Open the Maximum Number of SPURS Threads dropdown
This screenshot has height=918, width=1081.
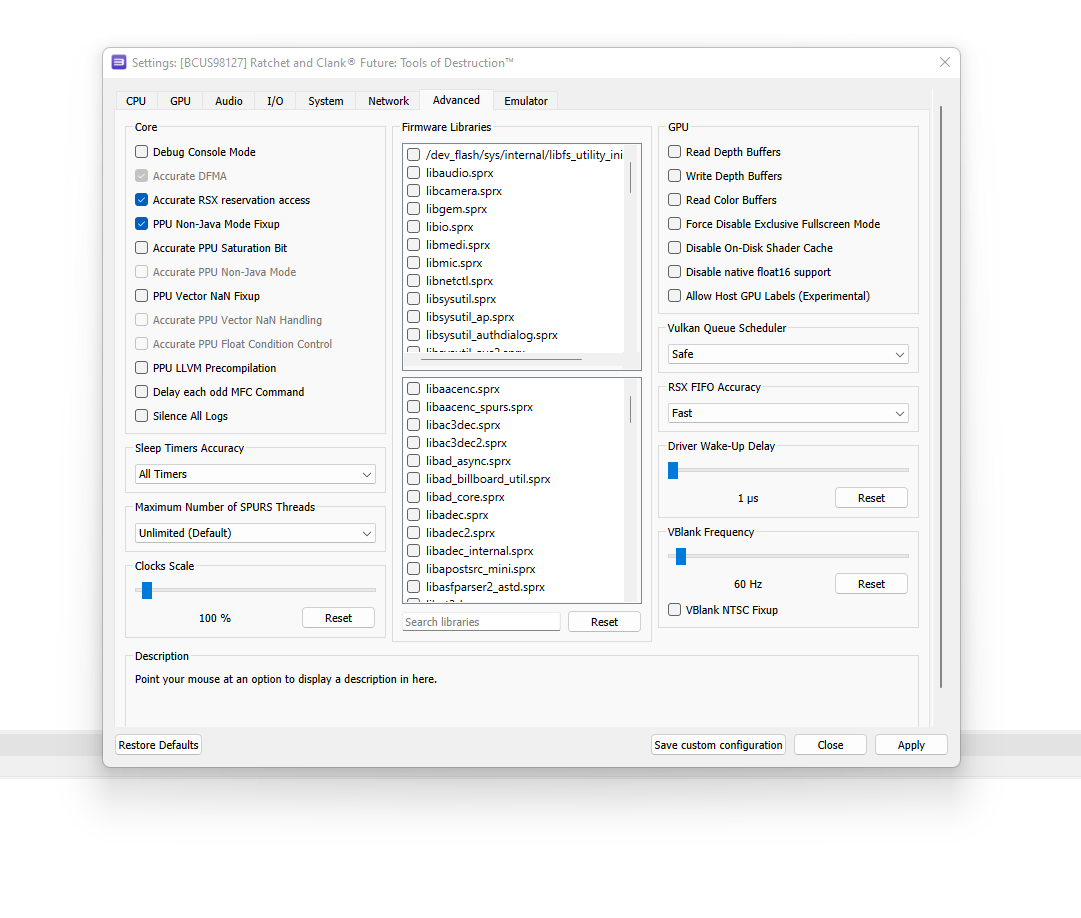(255, 533)
